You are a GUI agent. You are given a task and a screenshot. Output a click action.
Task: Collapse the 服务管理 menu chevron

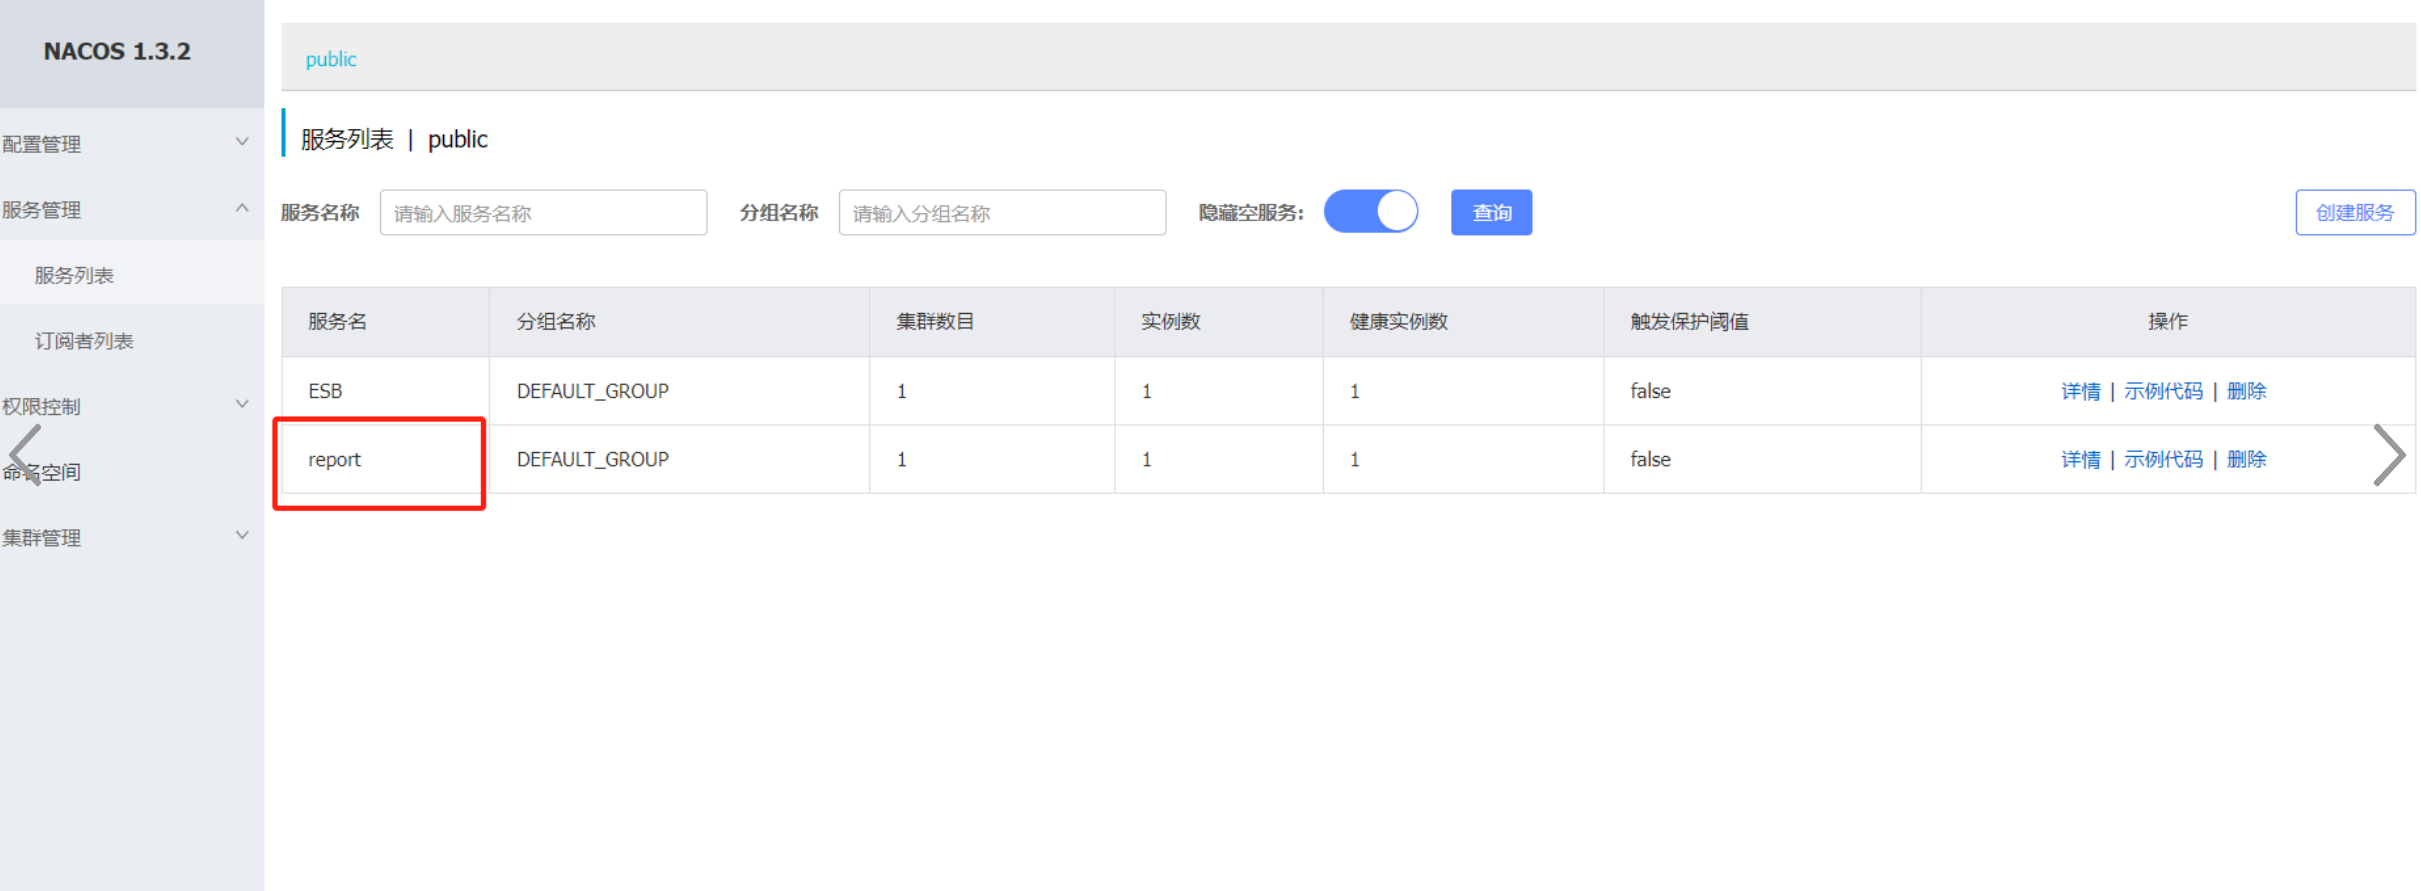(242, 208)
